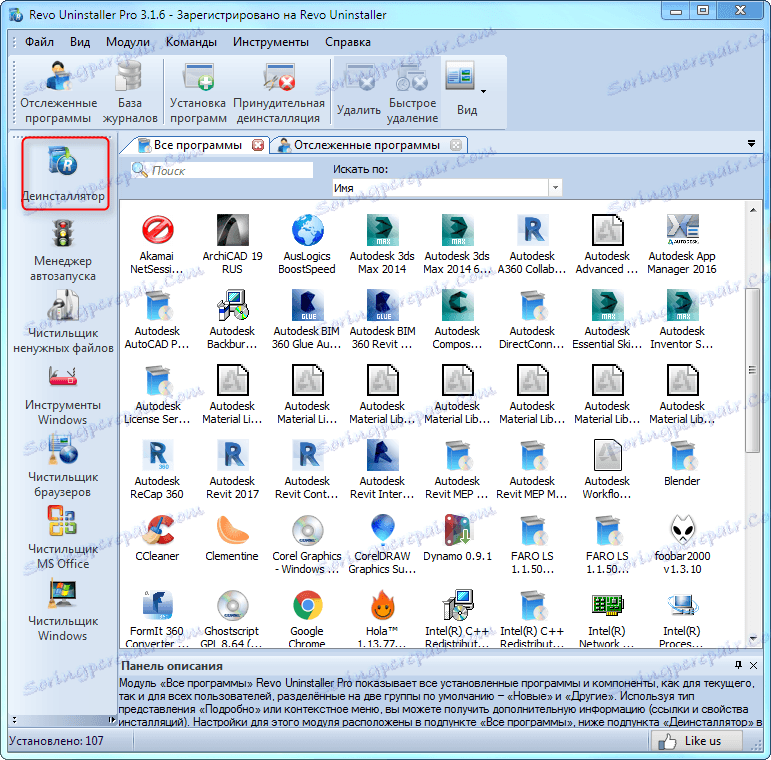Select foobar2000 v1.3.10 program
771x760 pixels.
pyautogui.click(x=682, y=544)
